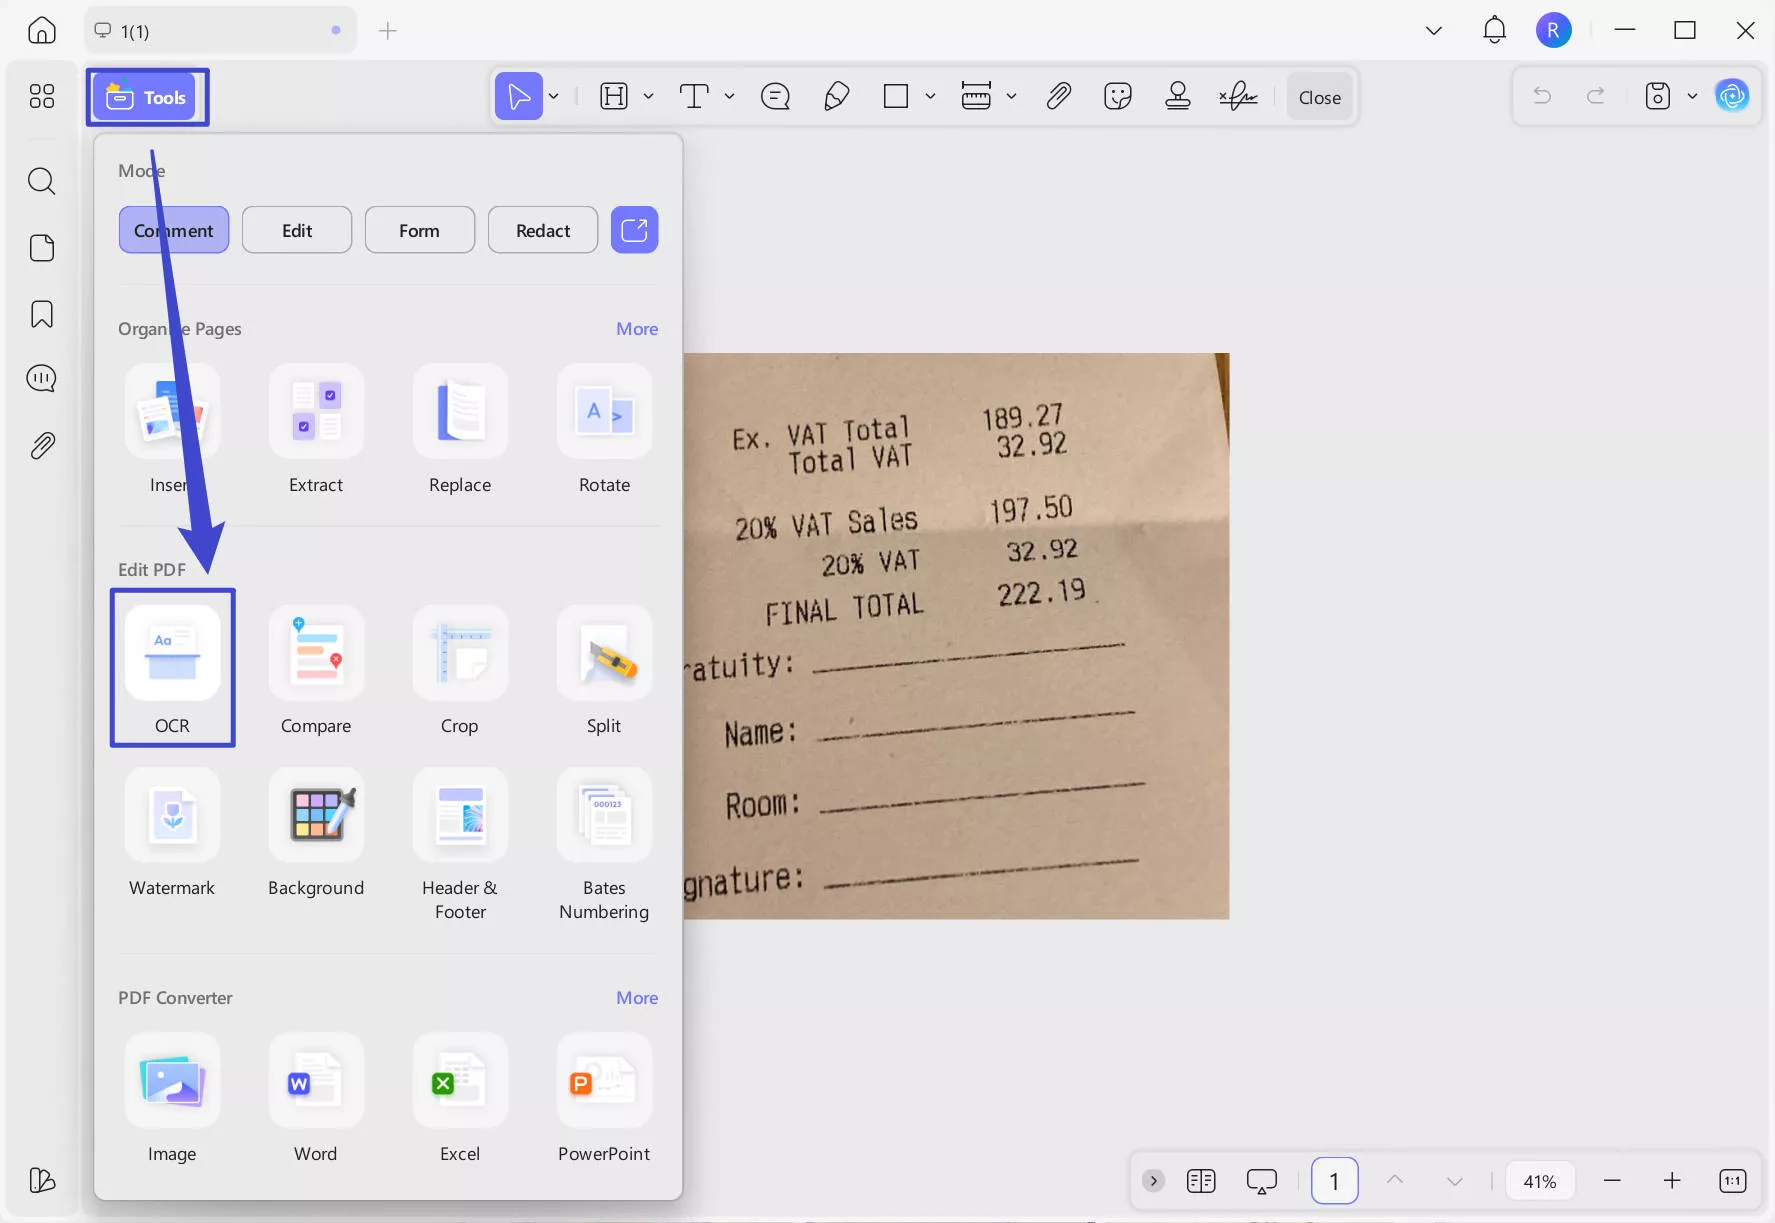Click the 41% zoom level control
This screenshot has height=1223, width=1775.
pos(1540,1181)
